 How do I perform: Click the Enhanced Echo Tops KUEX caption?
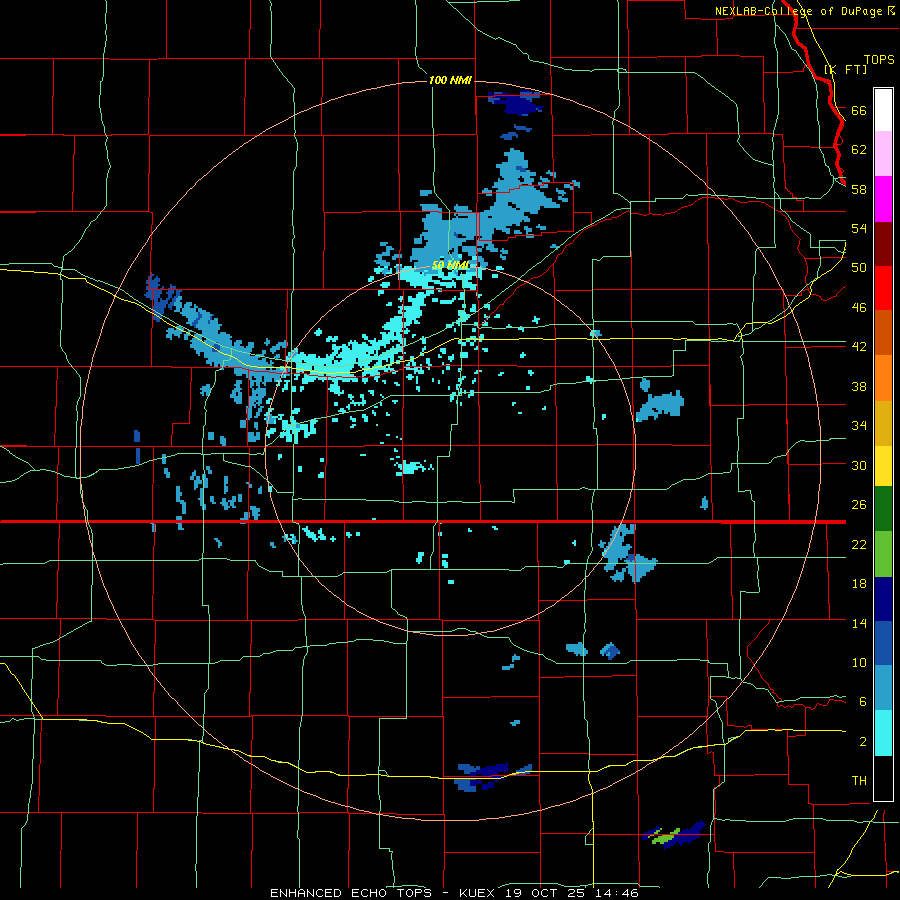tap(454, 893)
